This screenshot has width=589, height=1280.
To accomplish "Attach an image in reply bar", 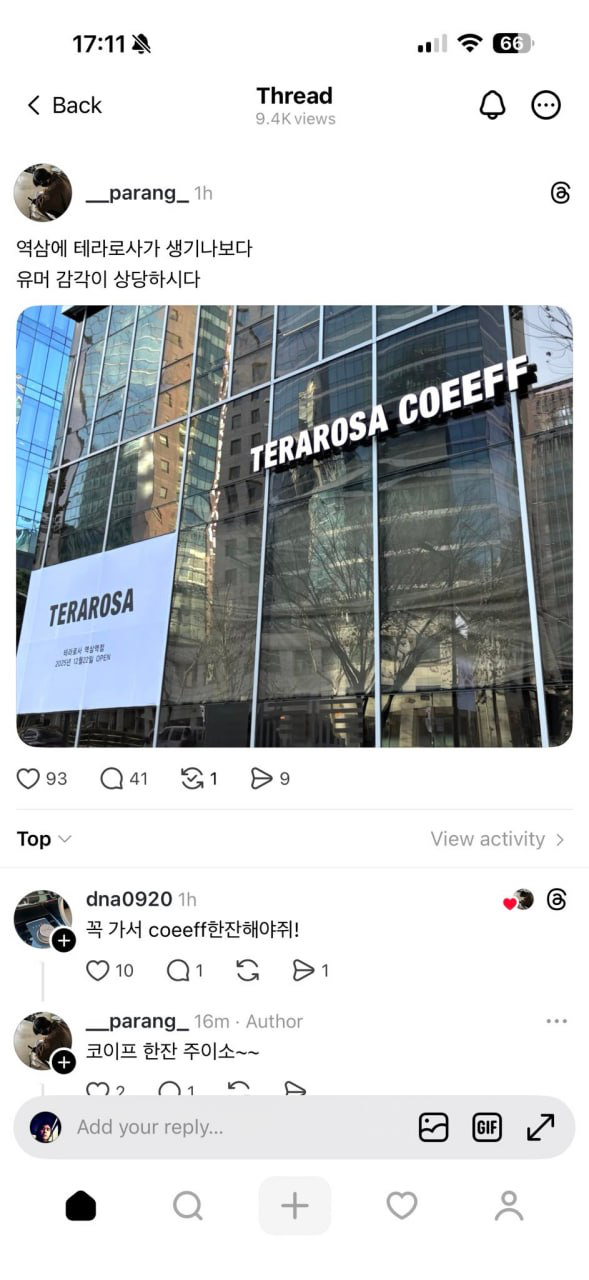I will 433,1127.
